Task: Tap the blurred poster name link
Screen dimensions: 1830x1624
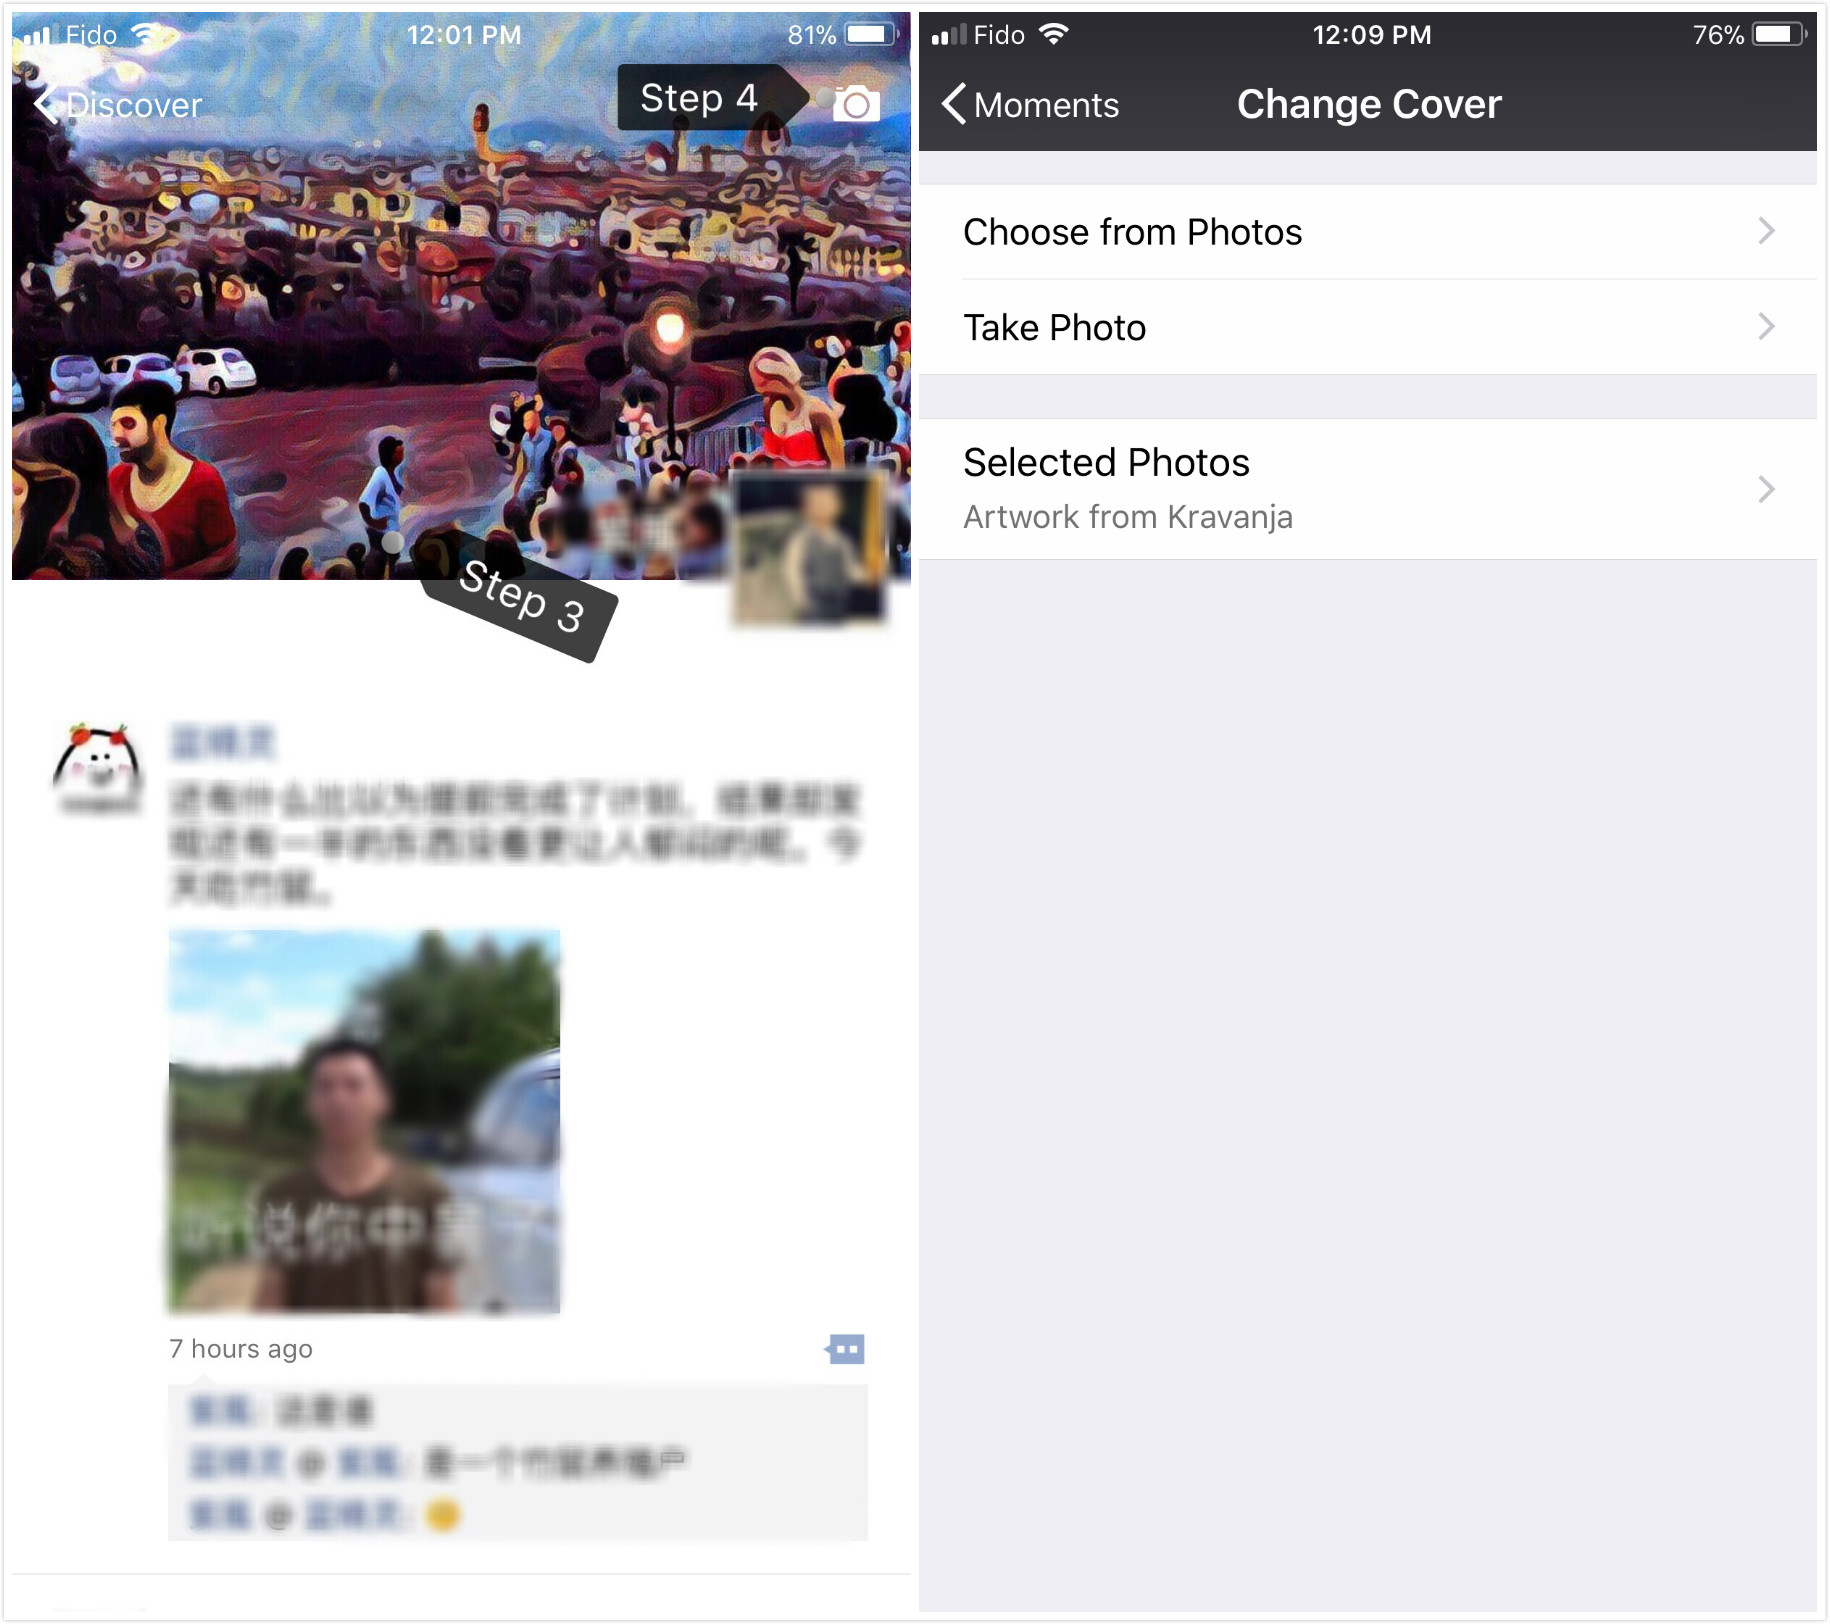Action: pos(221,742)
